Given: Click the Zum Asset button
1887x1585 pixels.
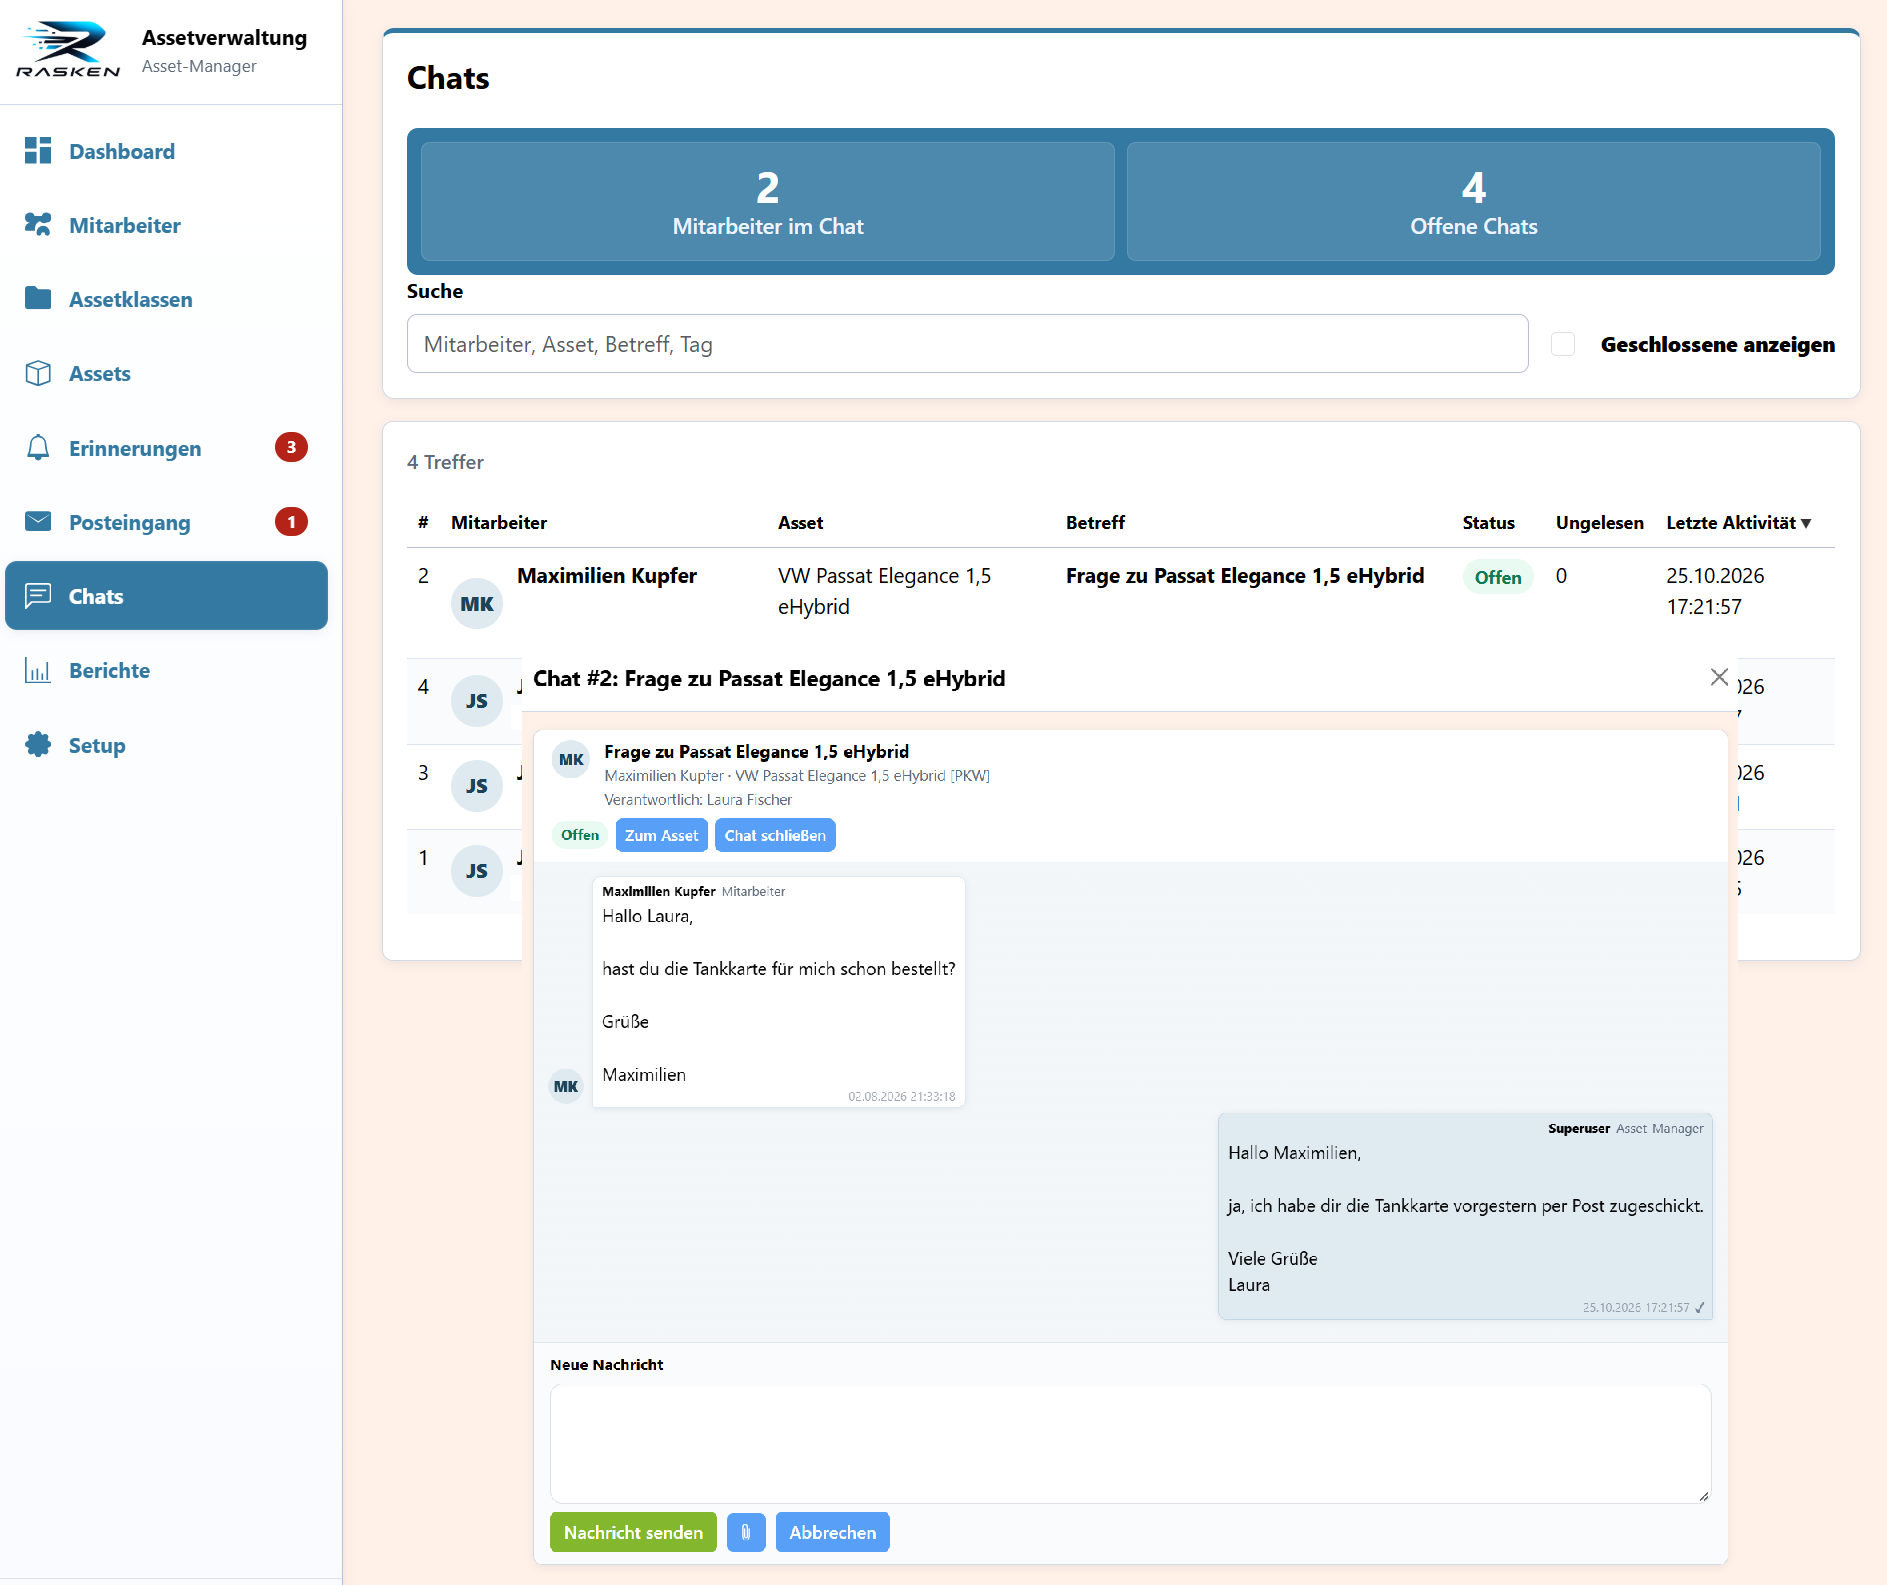Looking at the screenshot, I should tap(661, 835).
